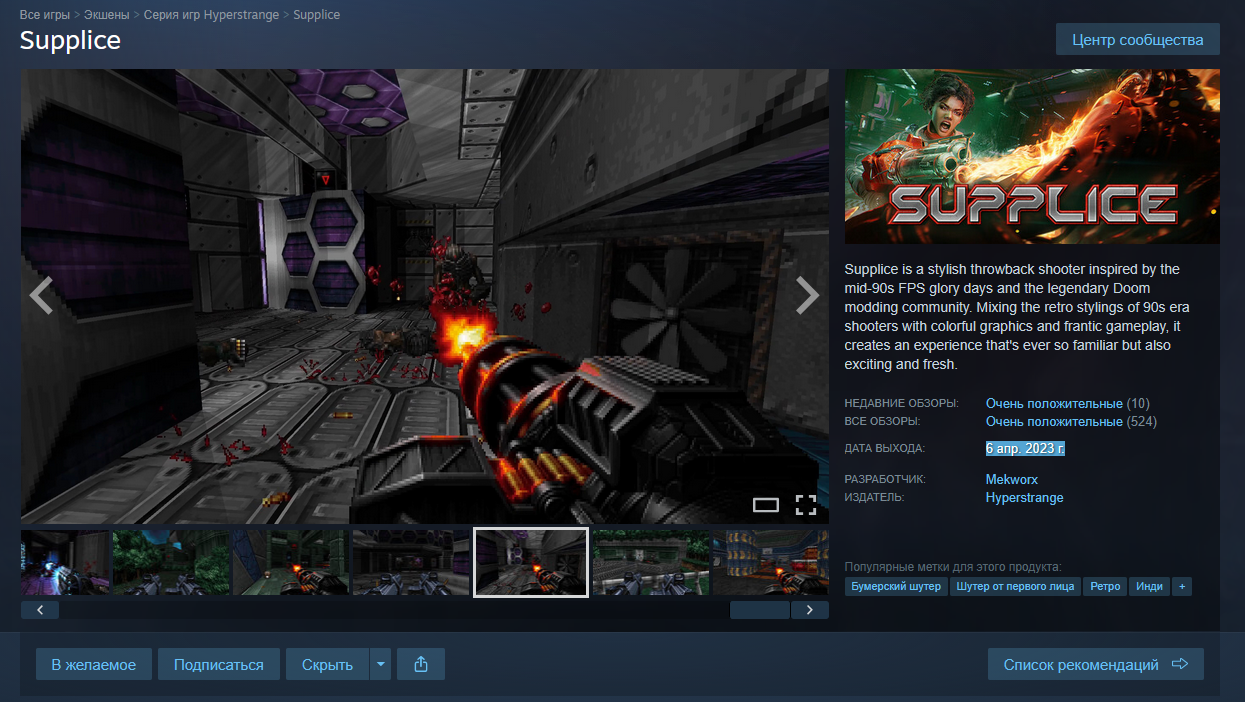Select first purple corridor thumbnail
The image size is (1245, 702).
65,563
